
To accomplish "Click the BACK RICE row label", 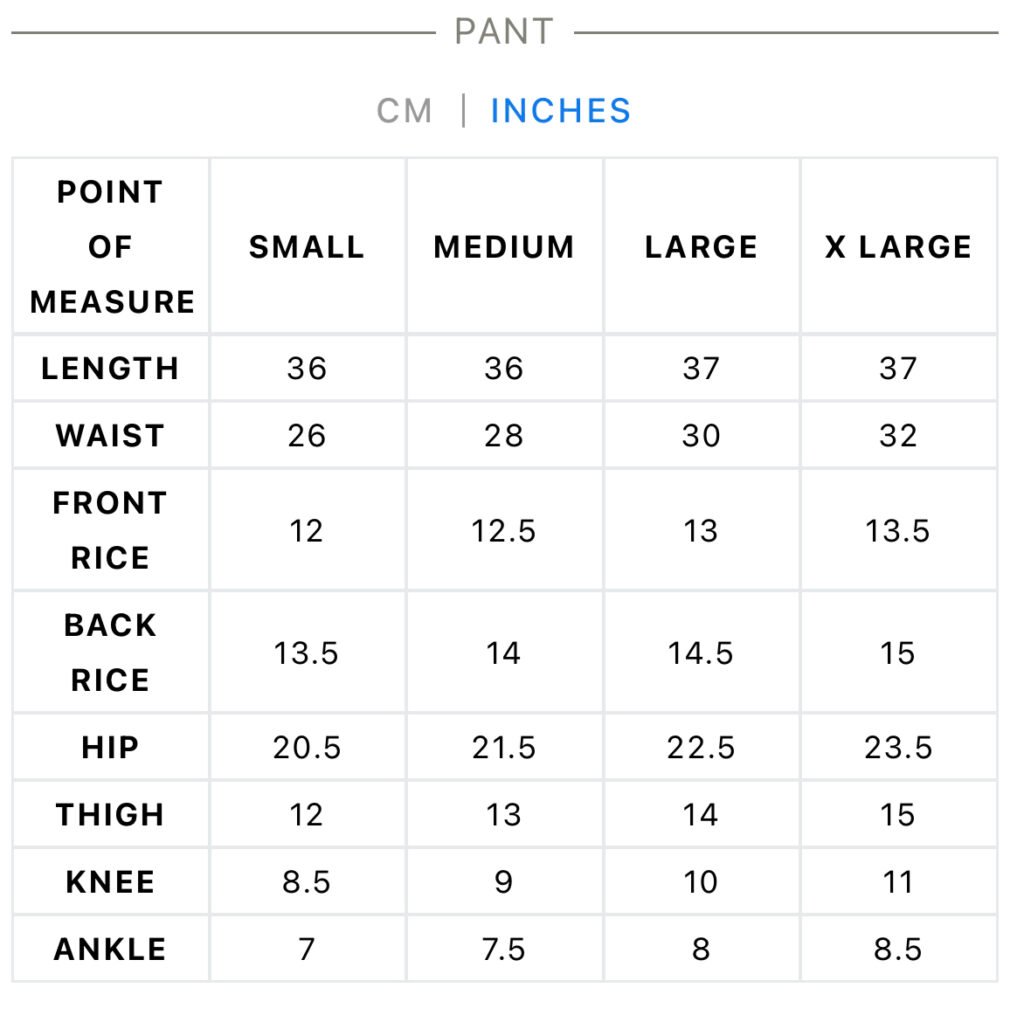I will [110, 653].
